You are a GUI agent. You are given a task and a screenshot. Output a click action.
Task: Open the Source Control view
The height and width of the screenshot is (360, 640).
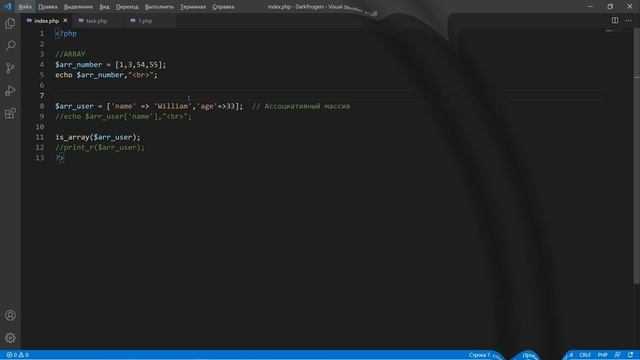[10, 68]
